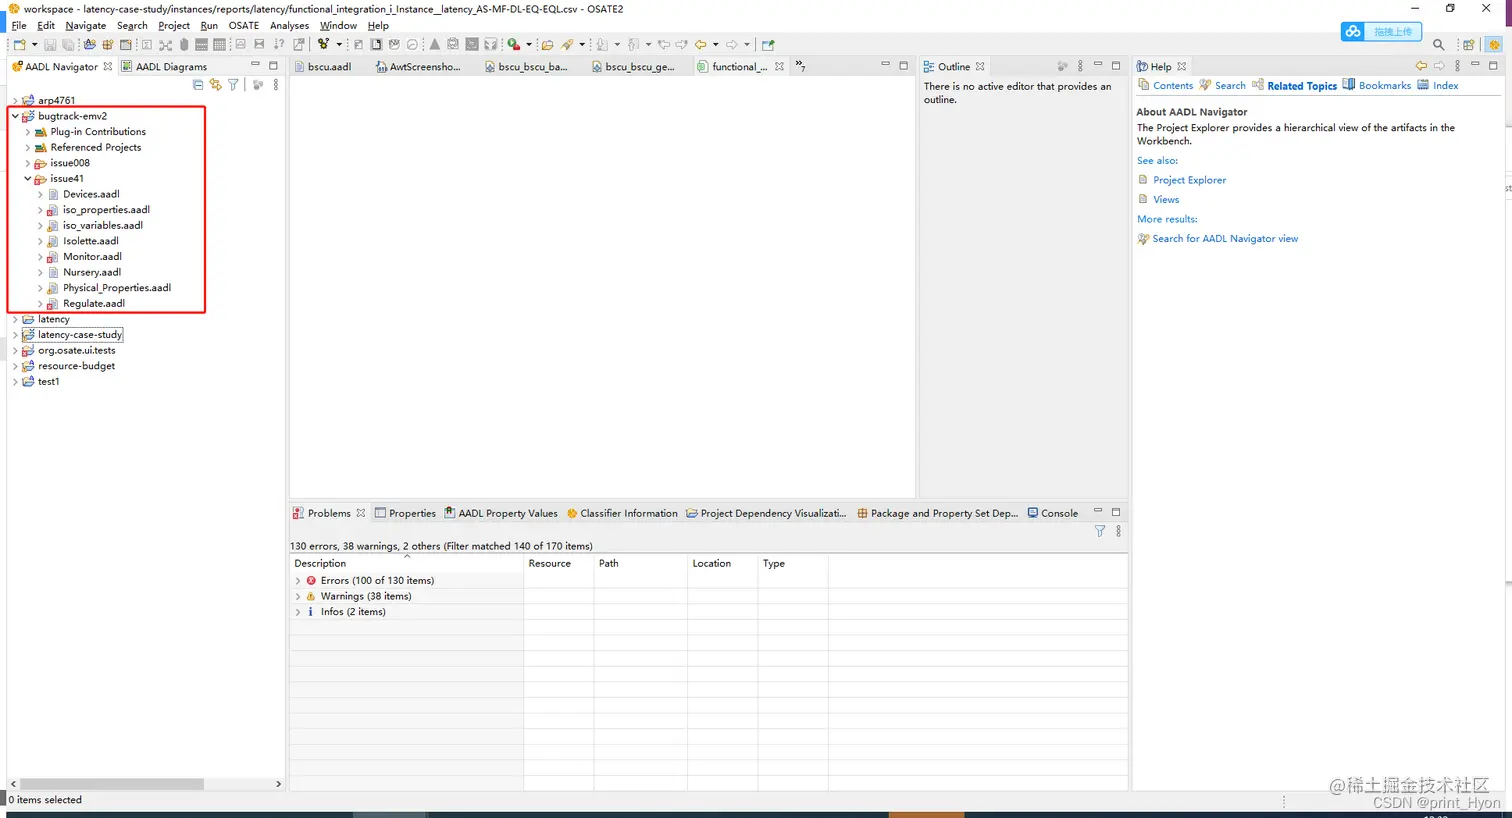This screenshot has width=1512, height=818.
Task: Click the filter funnel icon in AADL Navigator
Action: pyautogui.click(x=233, y=85)
